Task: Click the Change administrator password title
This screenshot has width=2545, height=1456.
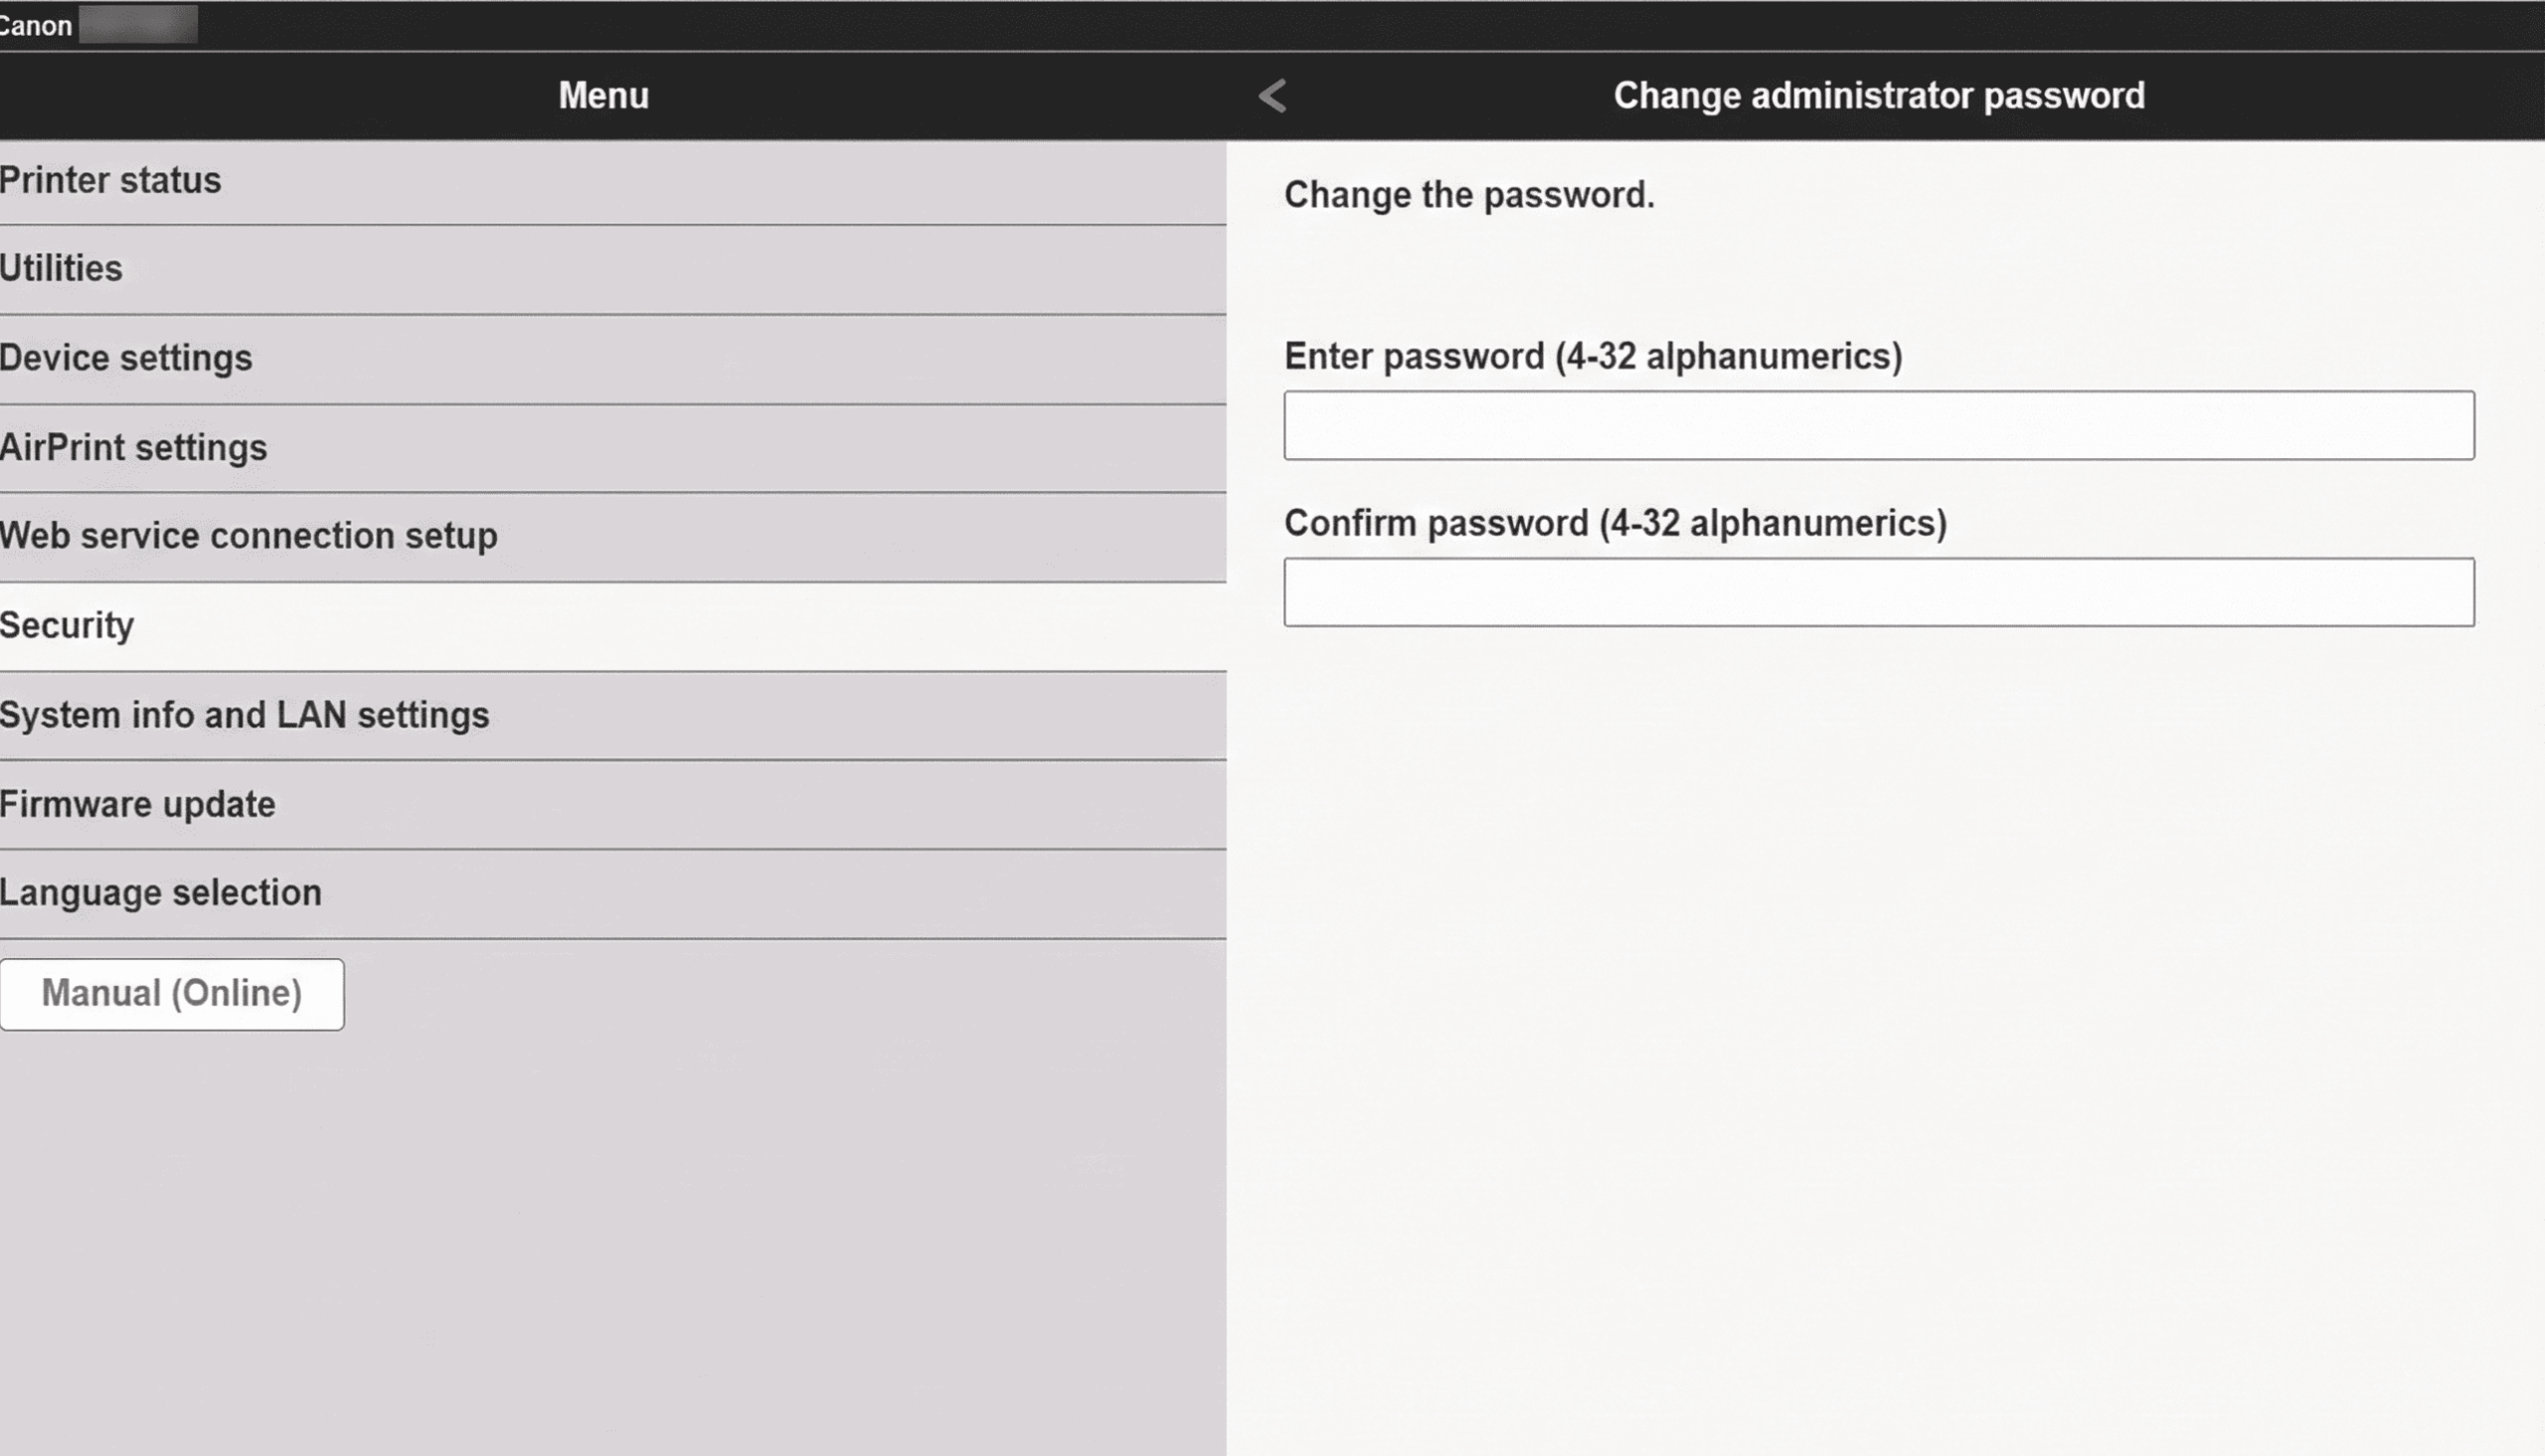Action: click(x=1878, y=94)
